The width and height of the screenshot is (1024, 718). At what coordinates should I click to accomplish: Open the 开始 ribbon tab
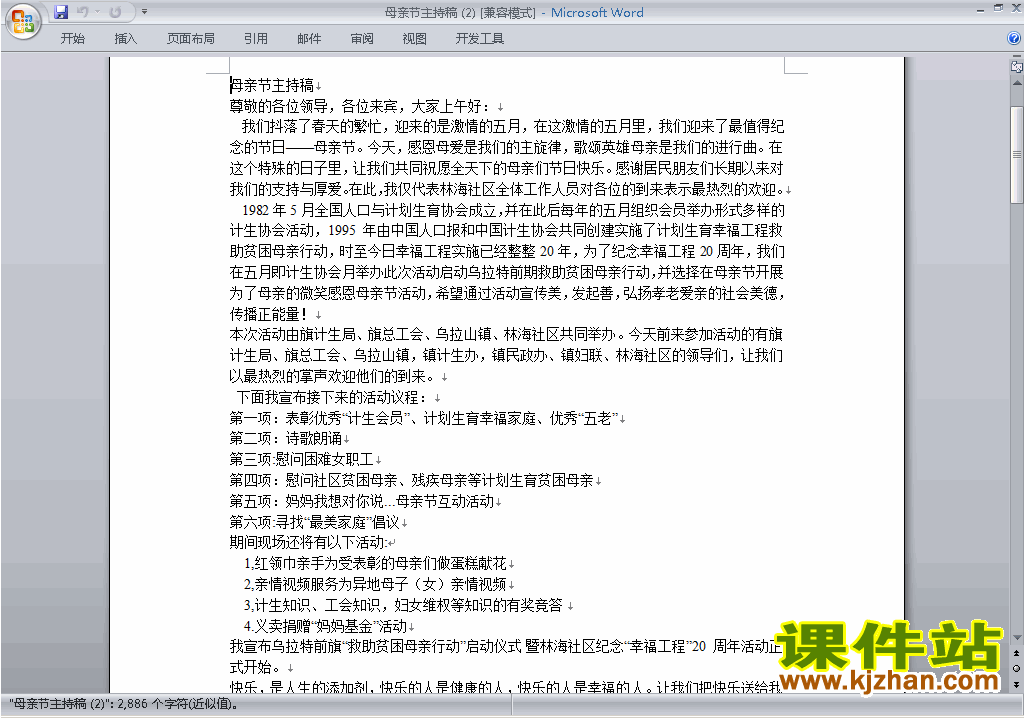[x=72, y=39]
